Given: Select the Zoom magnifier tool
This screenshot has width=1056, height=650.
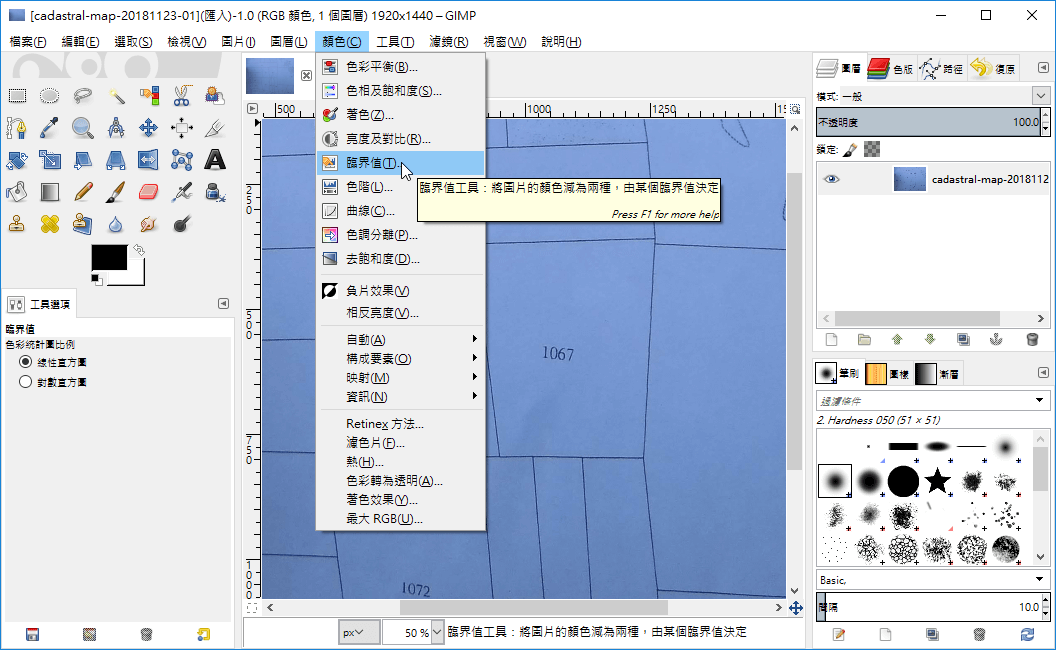Looking at the screenshot, I should pyautogui.click(x=83, y=129).
